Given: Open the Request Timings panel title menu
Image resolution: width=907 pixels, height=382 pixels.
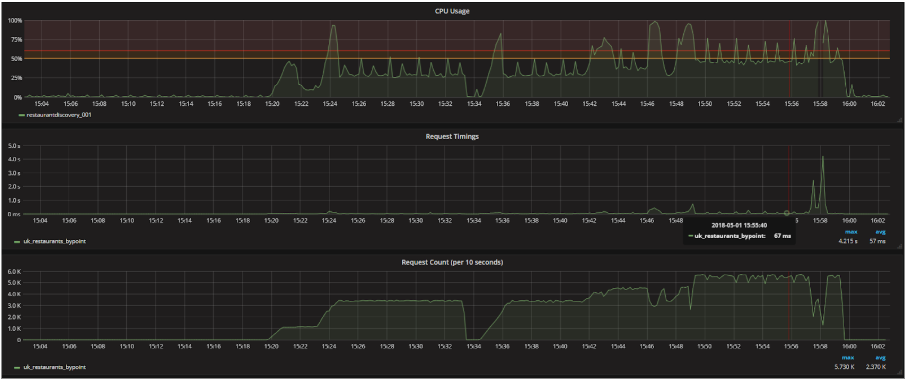Looking at the screenshot, I should click(x=452, y=137).
